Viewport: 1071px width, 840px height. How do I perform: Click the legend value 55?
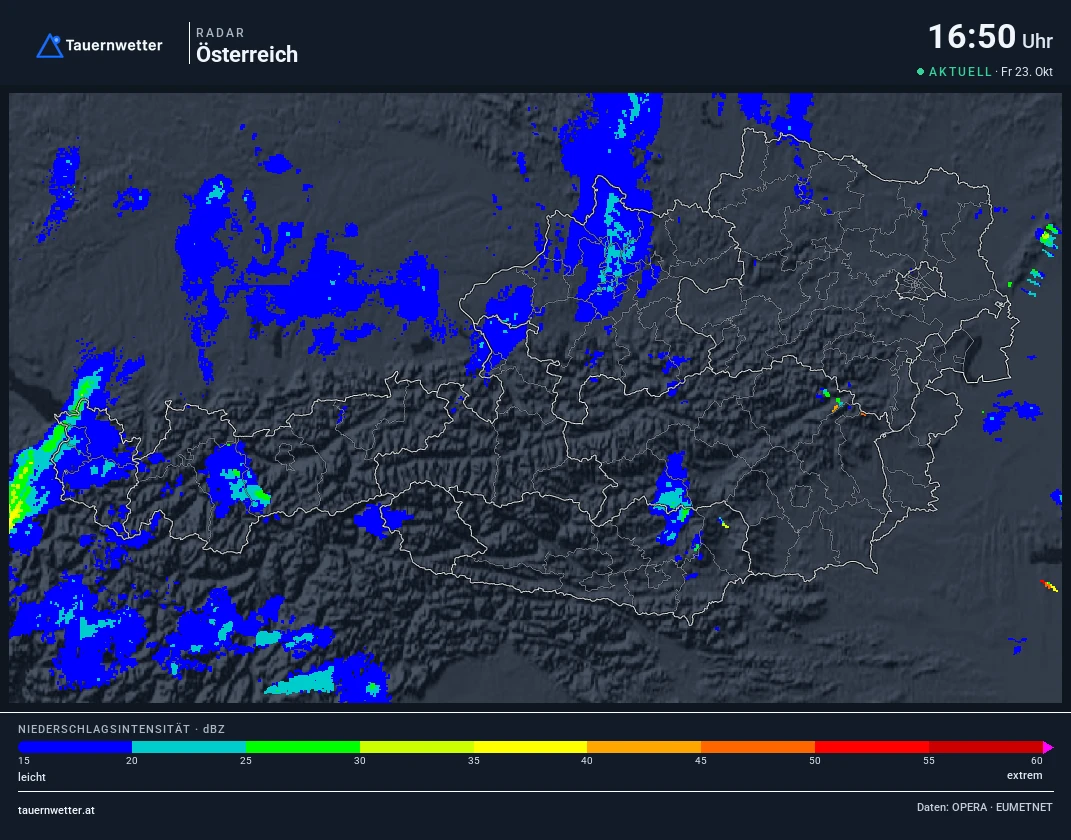point(929,761)
